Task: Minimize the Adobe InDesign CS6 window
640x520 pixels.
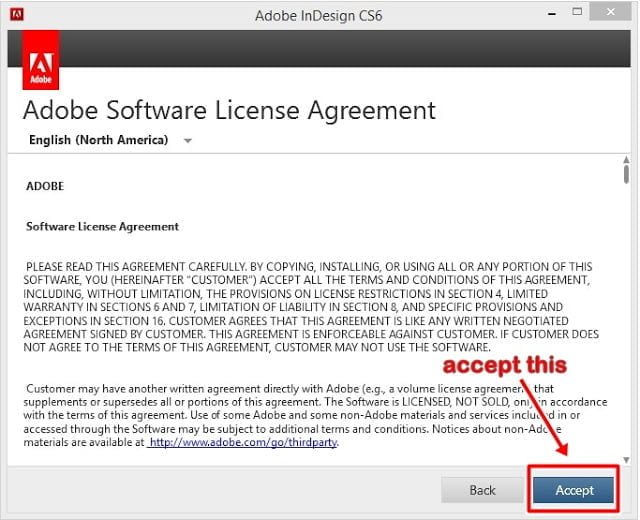Action: 552,13
